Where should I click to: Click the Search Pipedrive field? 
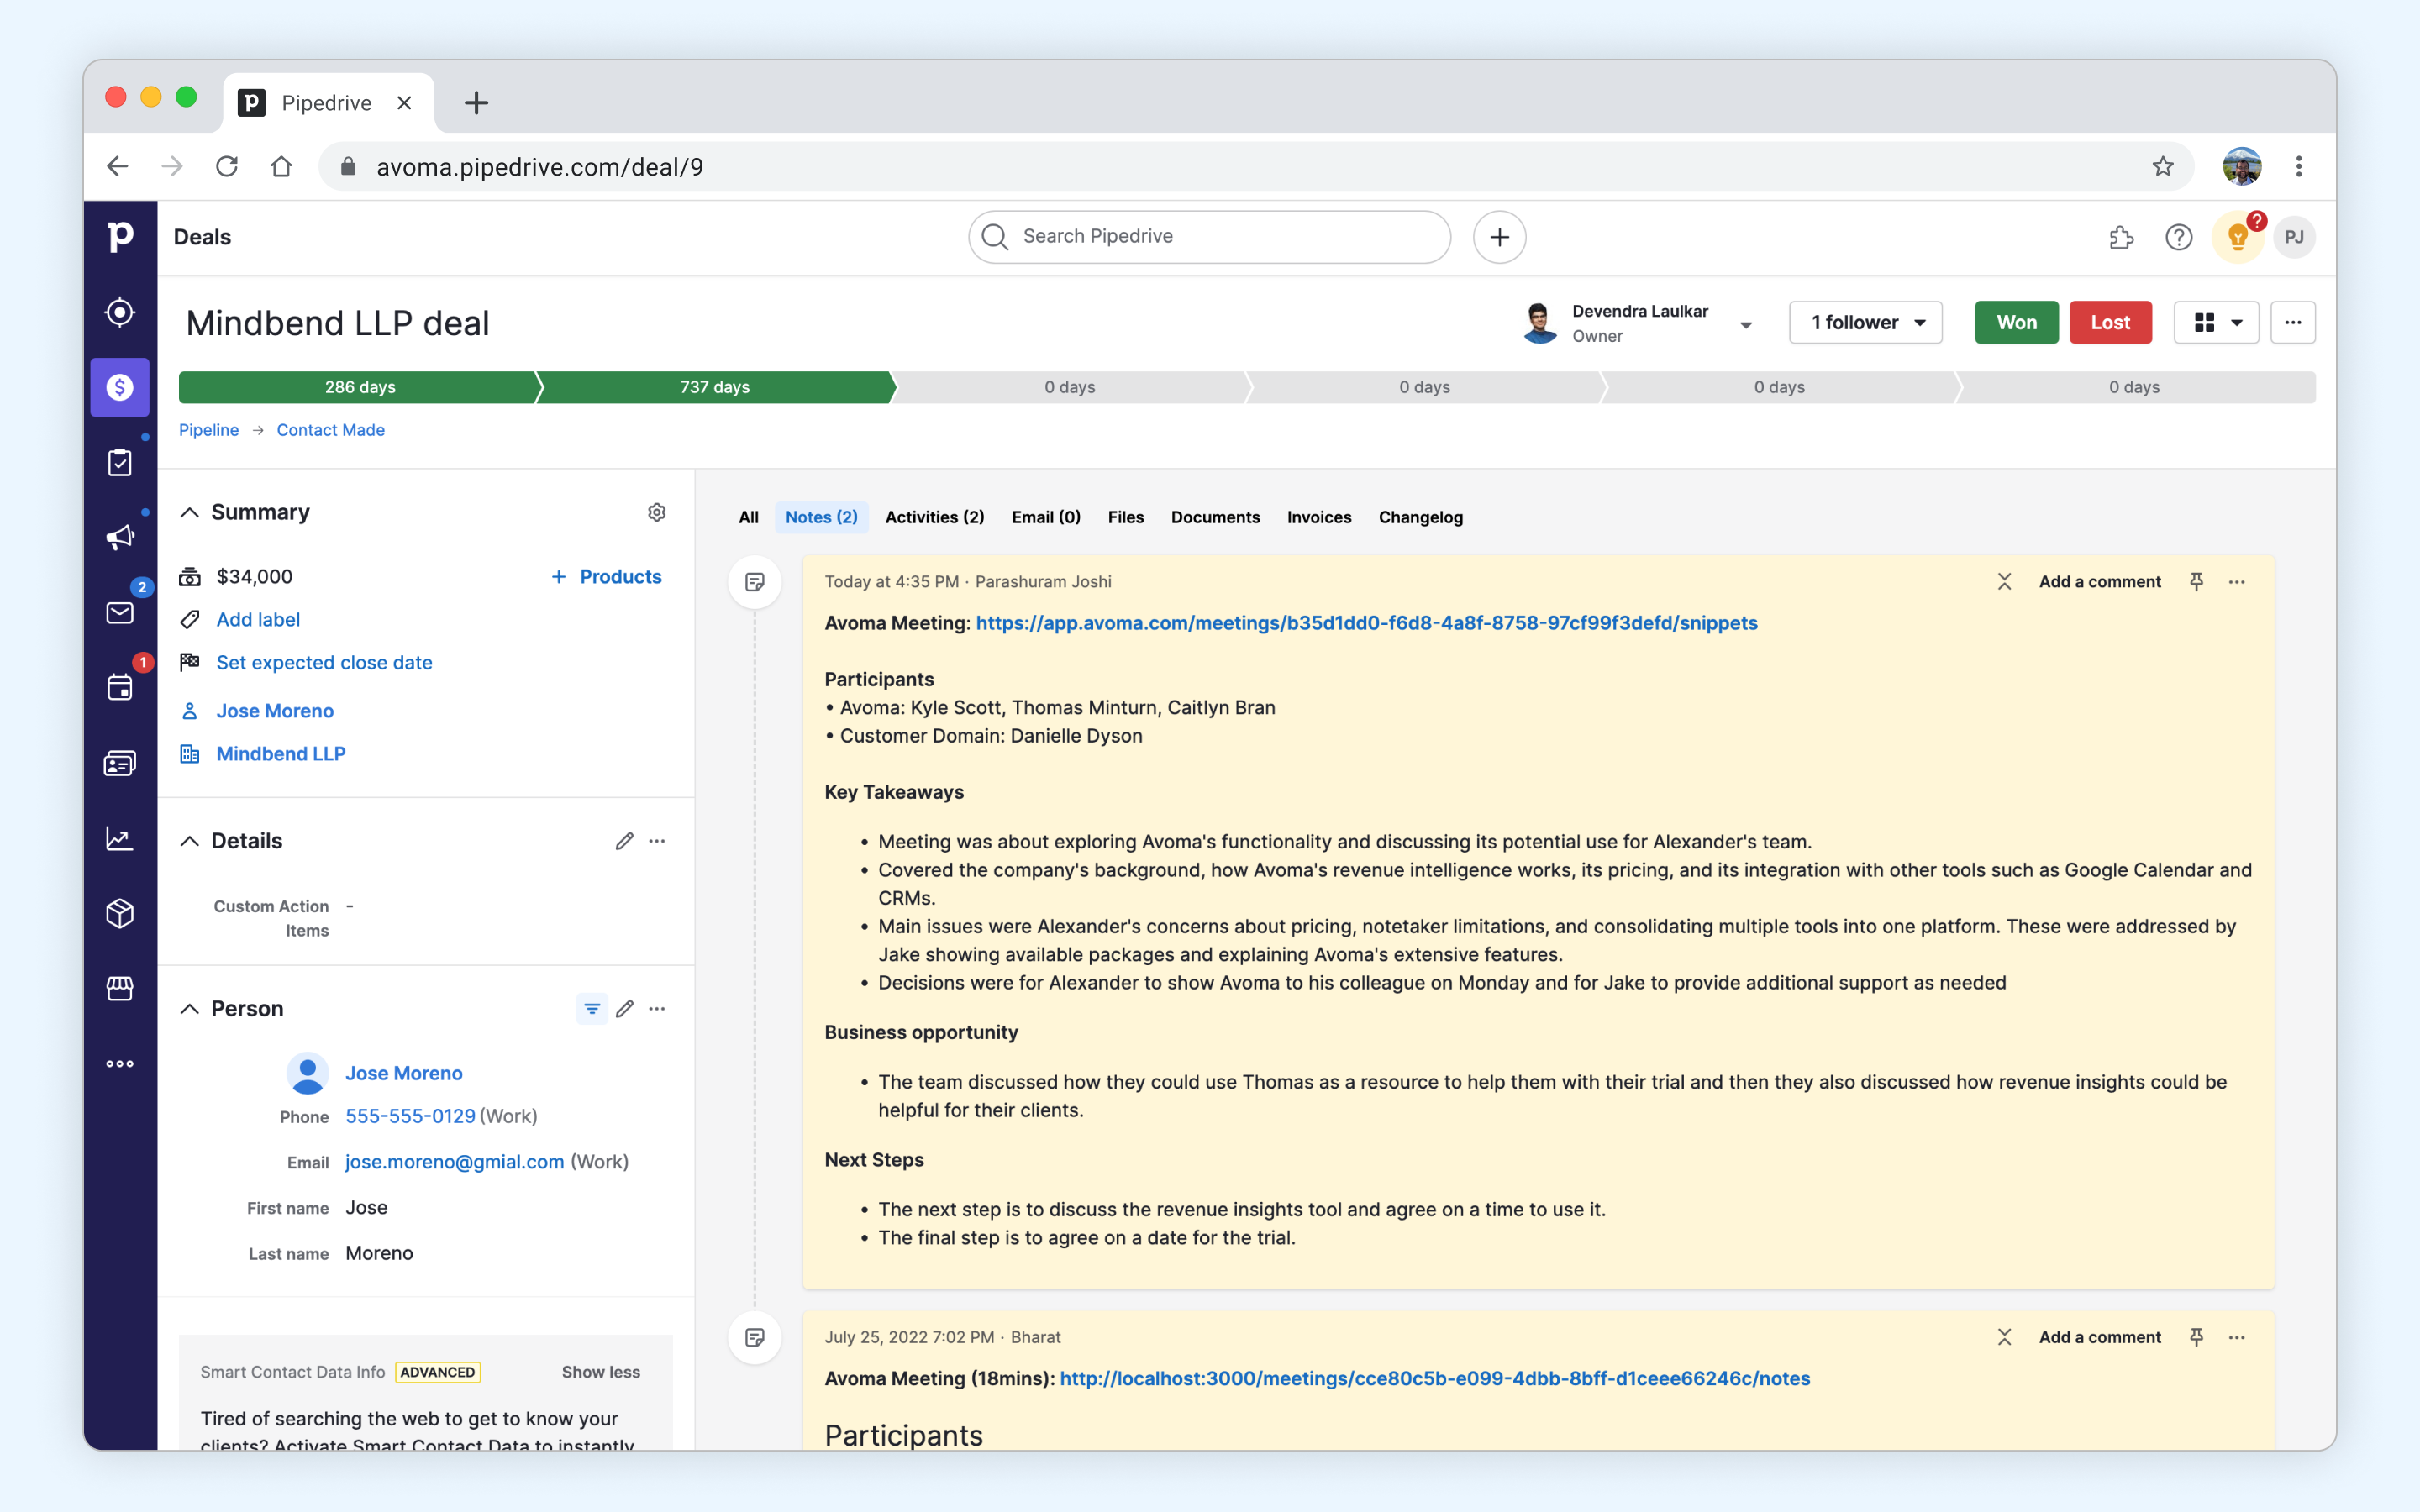pyautogui.click(x=1209, y=237)
